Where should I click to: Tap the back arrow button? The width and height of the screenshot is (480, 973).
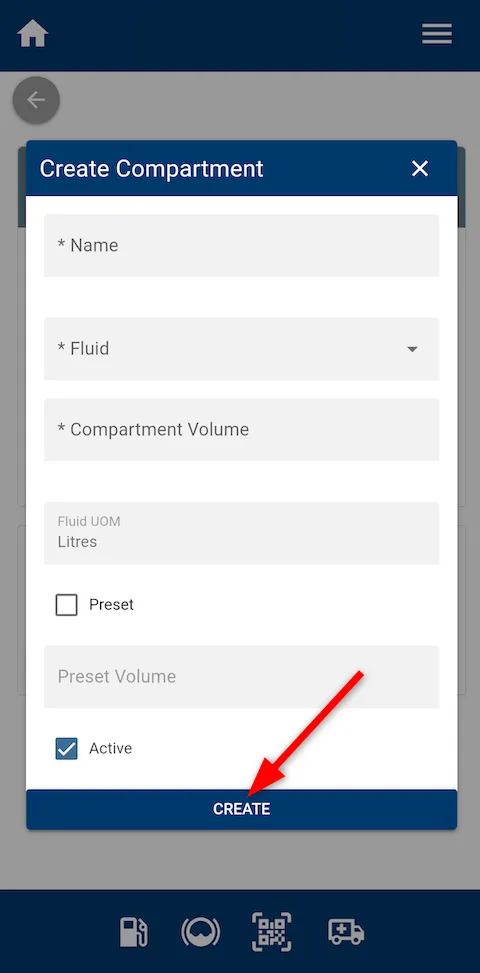click(36, 100)
